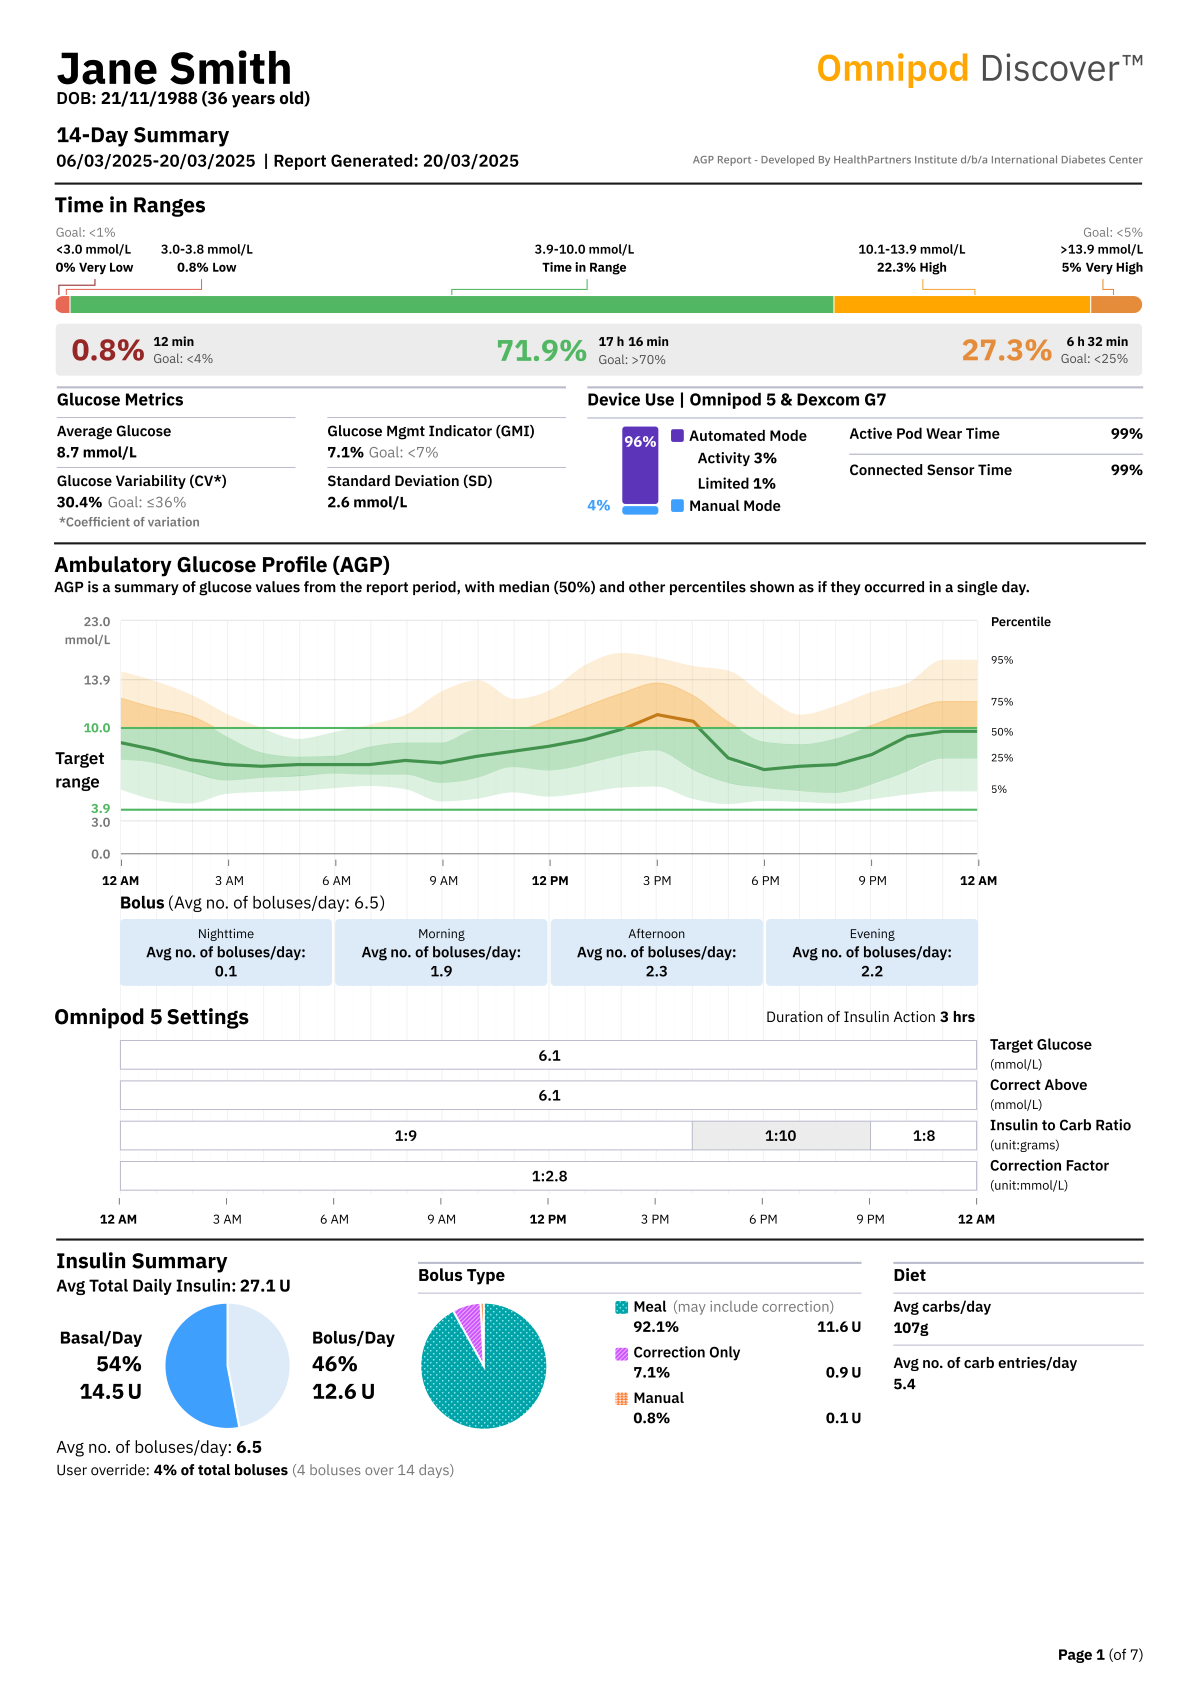Screen dimensions: 1200x1698
Task: Click the AGP Report developer credit line
Action: pos(917,160)
